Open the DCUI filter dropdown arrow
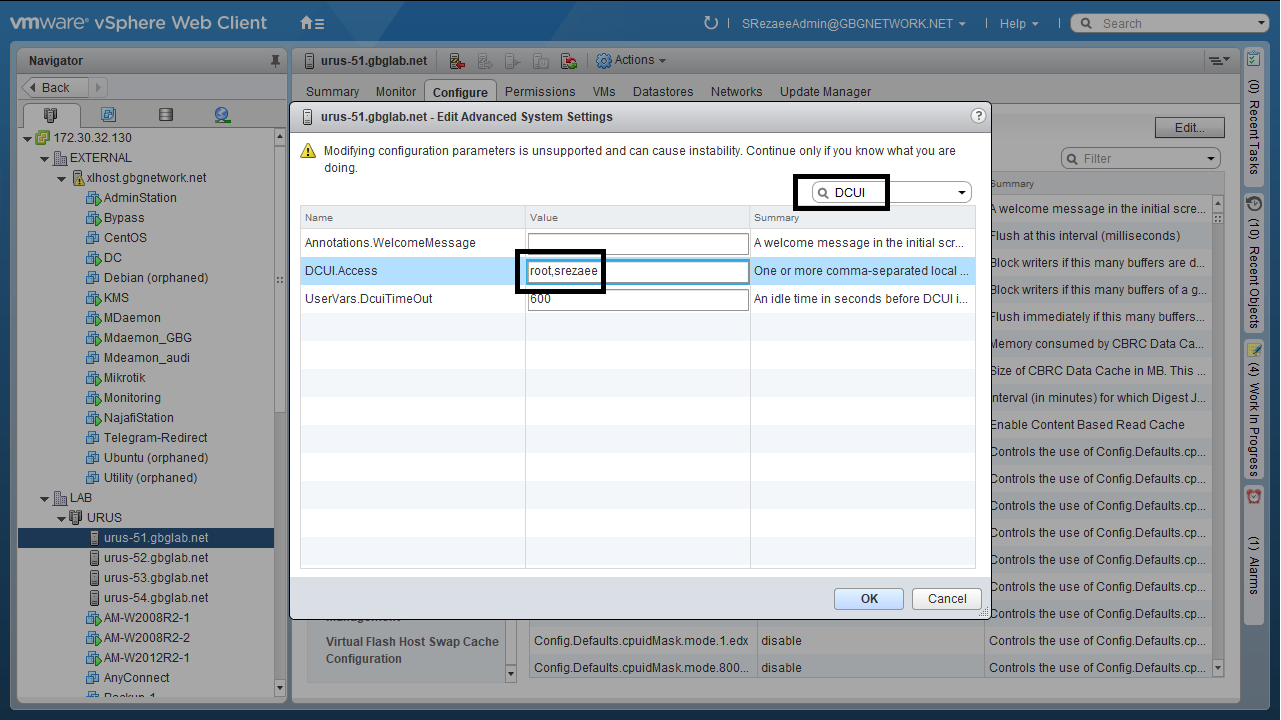Screen dimensions: 1281x720 [962, 193]
